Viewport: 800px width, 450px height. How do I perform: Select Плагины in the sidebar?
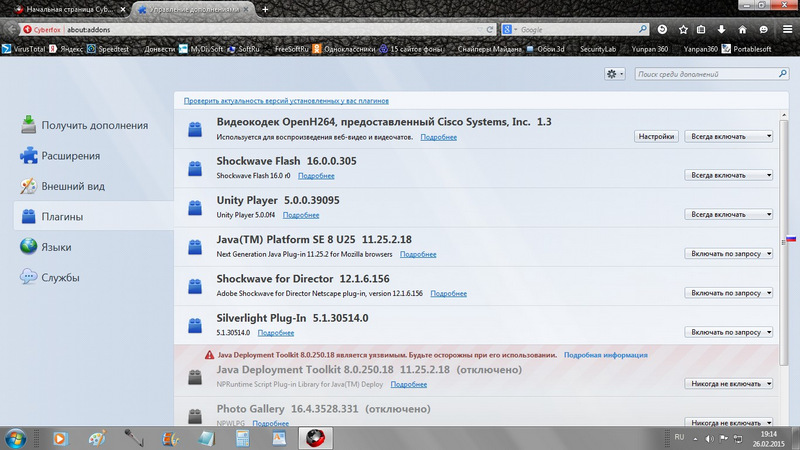point(93,216)
